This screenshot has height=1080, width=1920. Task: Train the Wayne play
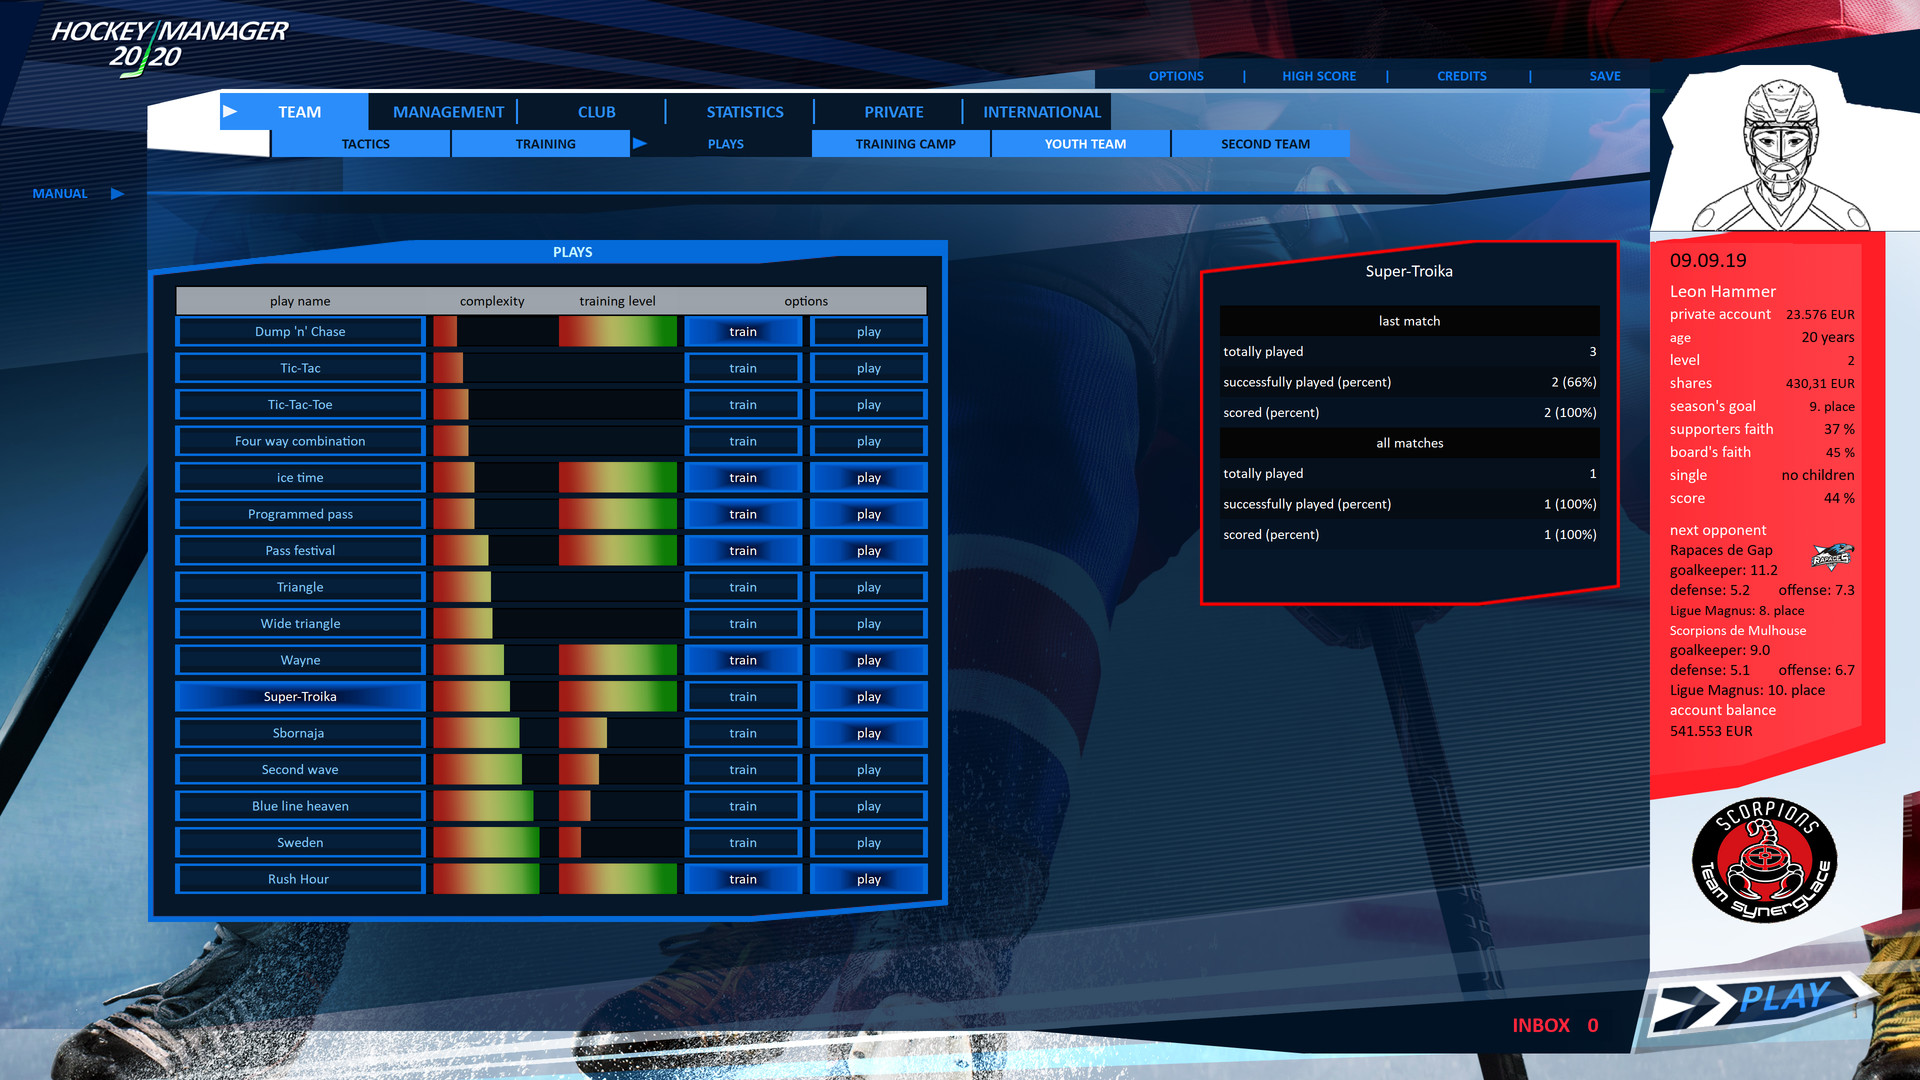pos(742,660)
